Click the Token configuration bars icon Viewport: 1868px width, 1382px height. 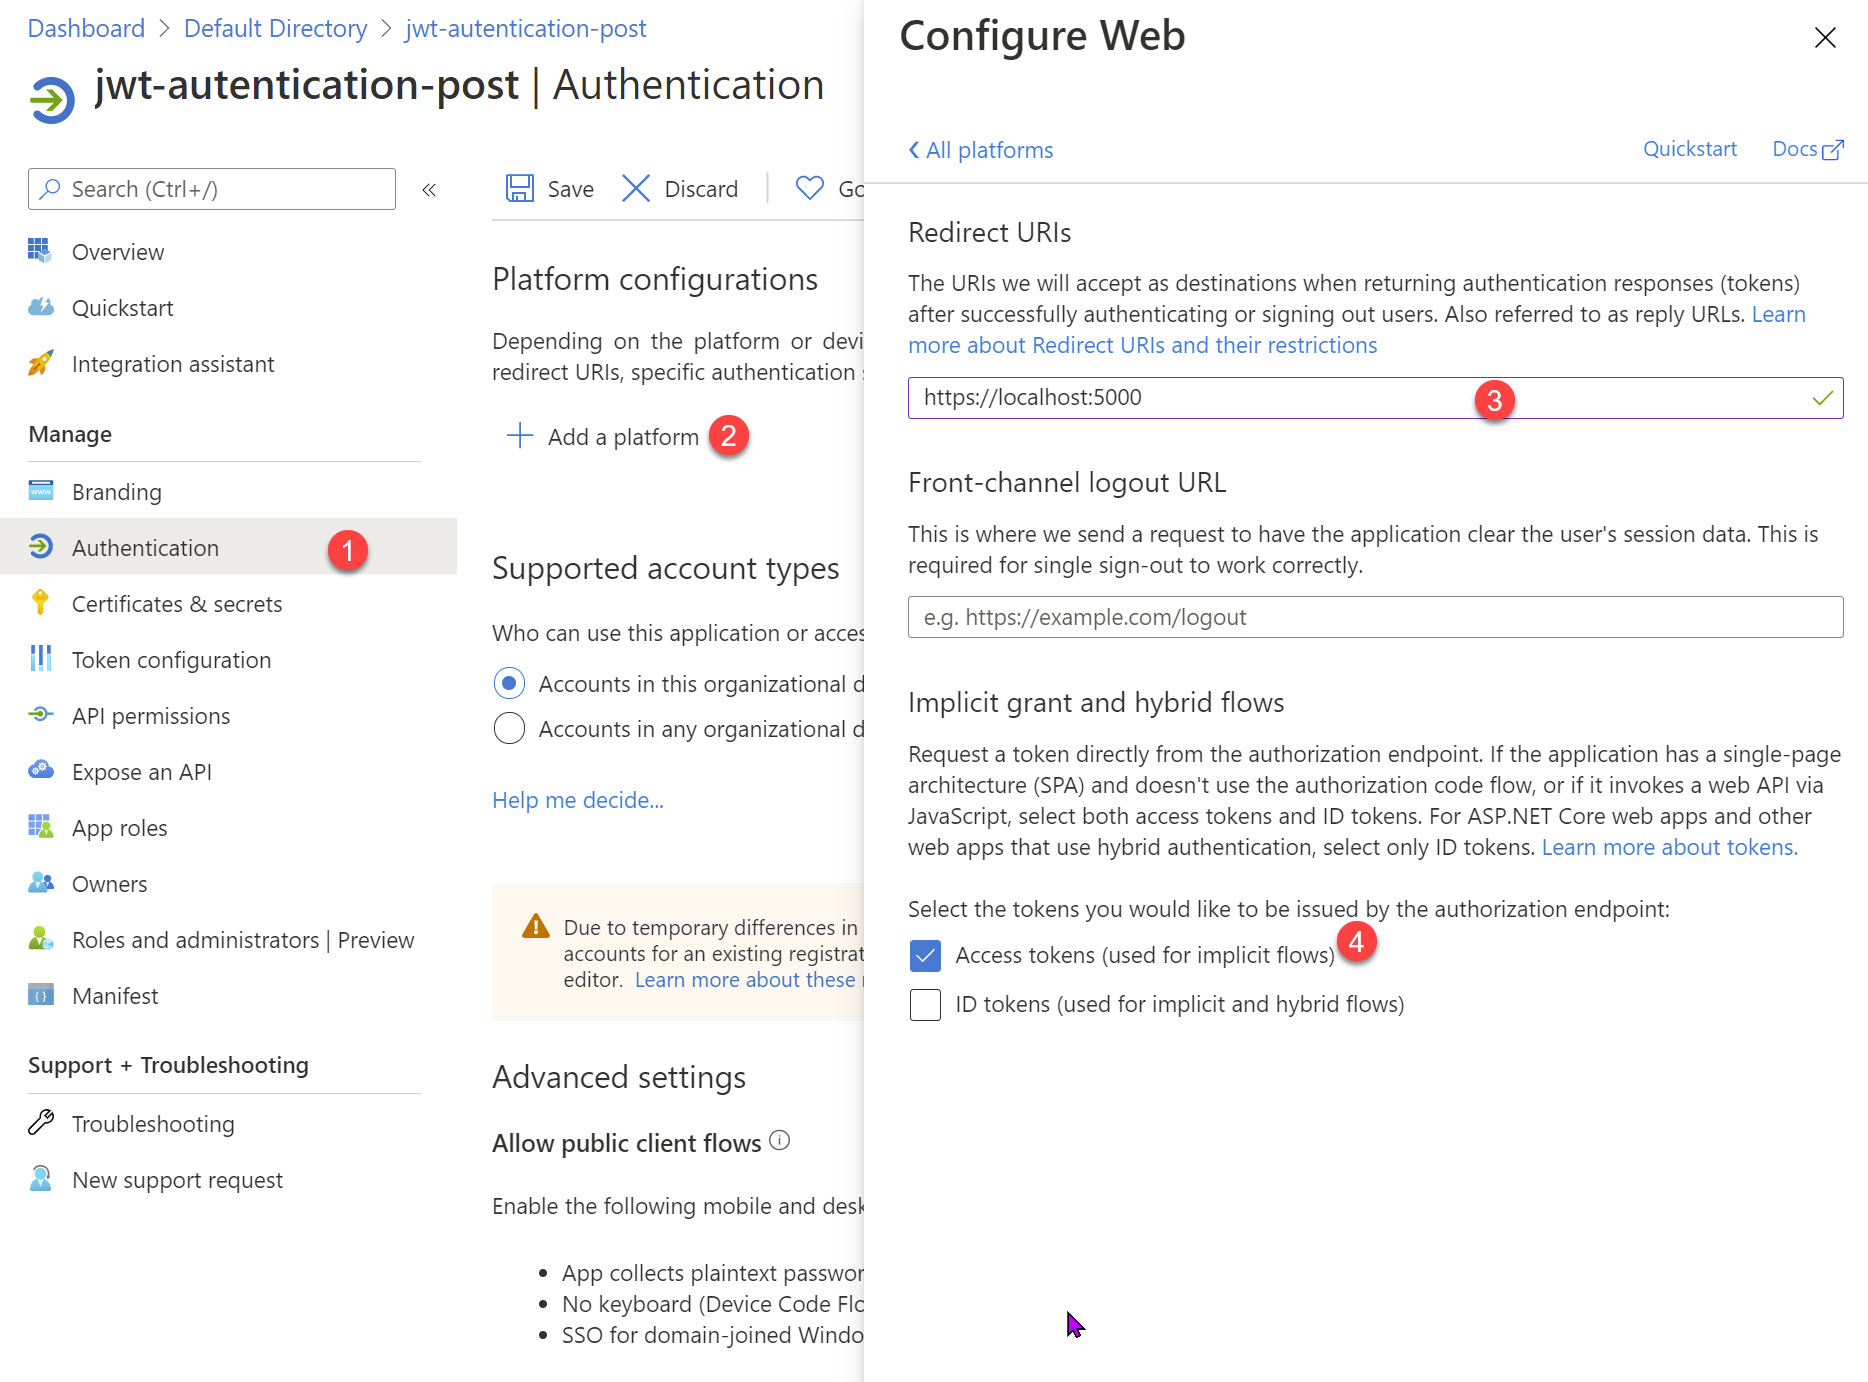40,659
